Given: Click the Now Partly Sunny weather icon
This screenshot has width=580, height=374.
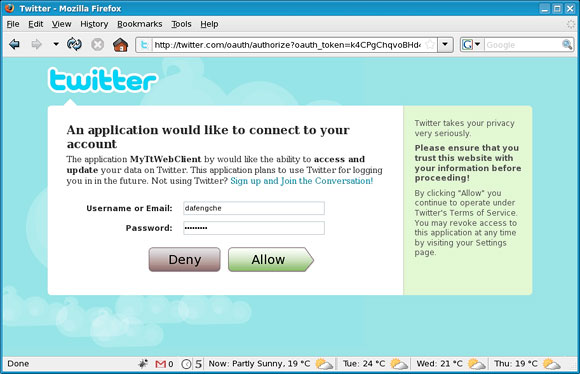Looking at the screenshot, I should coord(324,364).
